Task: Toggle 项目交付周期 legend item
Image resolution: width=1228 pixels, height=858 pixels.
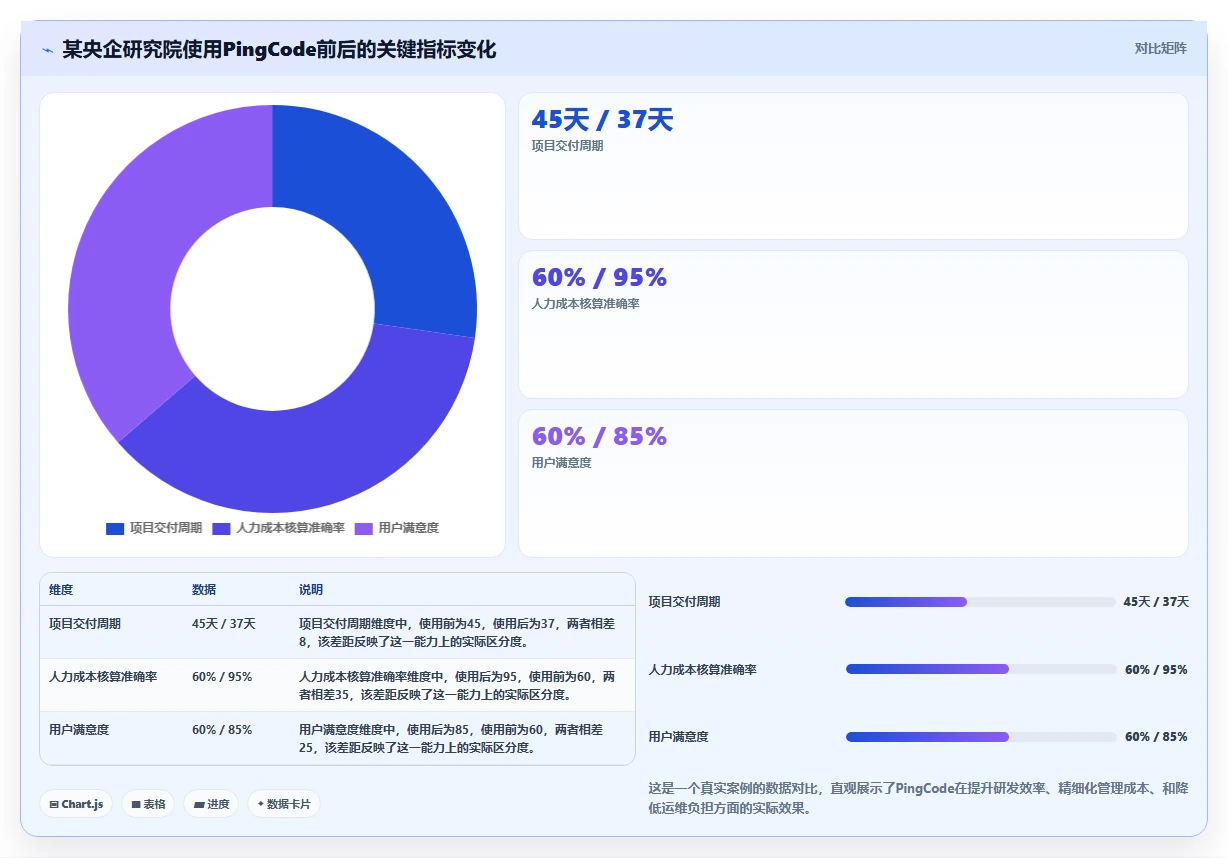Action: pos(154,528)
